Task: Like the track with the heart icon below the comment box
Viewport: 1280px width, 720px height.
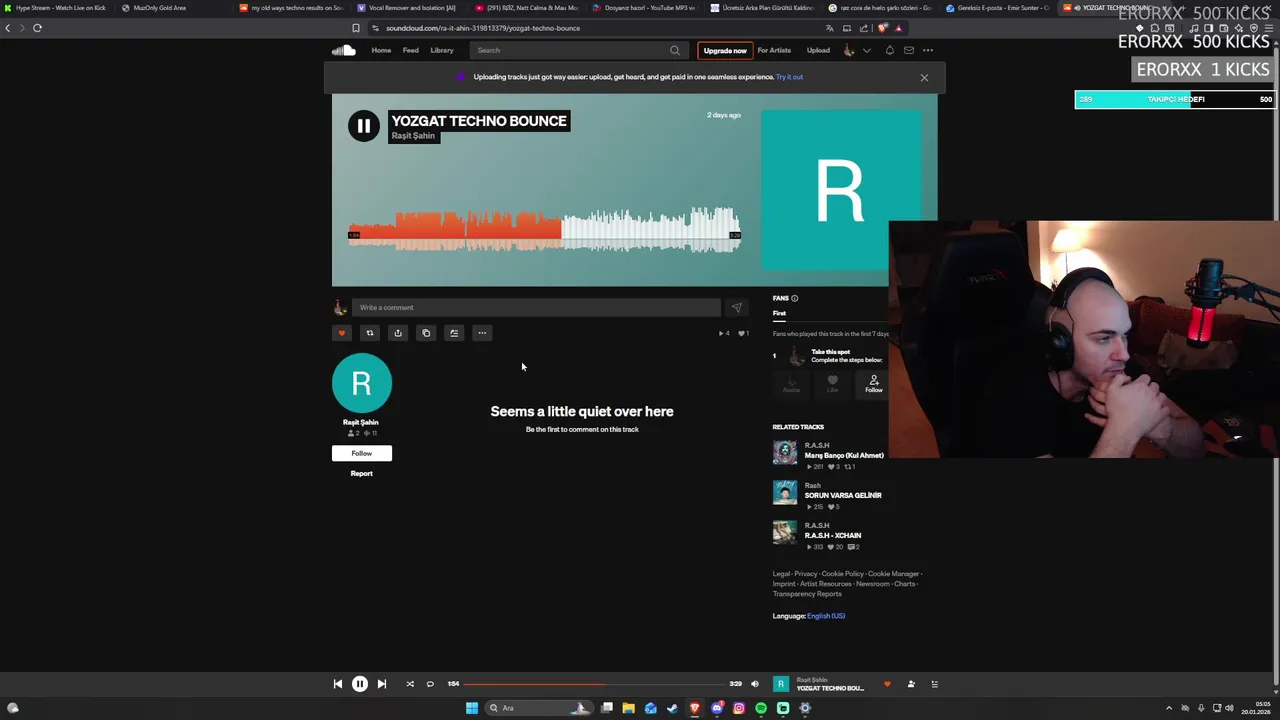Action: [x=342, y=333]
